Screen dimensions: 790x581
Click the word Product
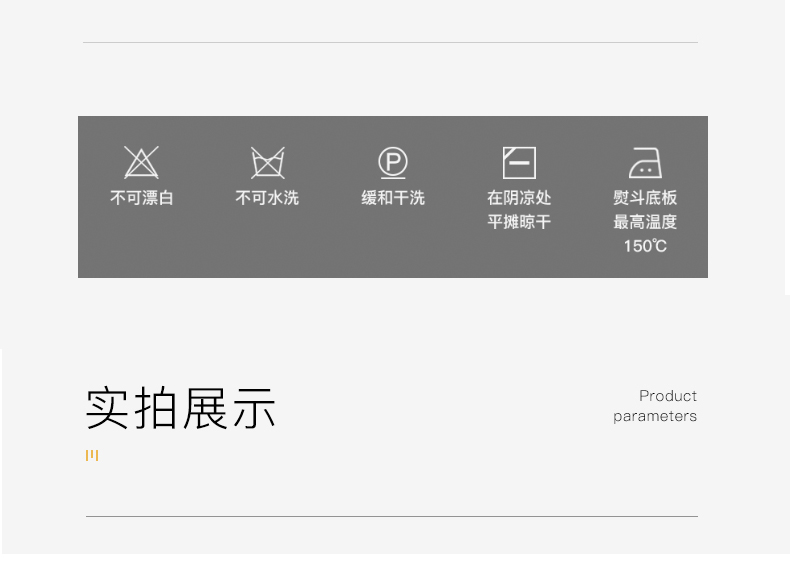[668, 396]
